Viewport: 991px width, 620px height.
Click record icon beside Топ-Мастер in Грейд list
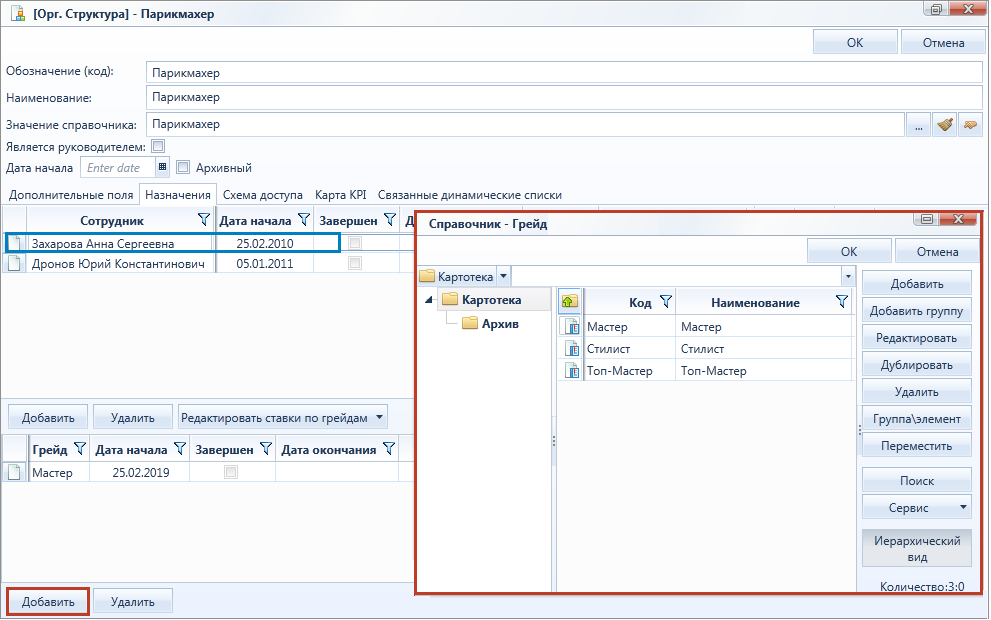coord(571,371)
